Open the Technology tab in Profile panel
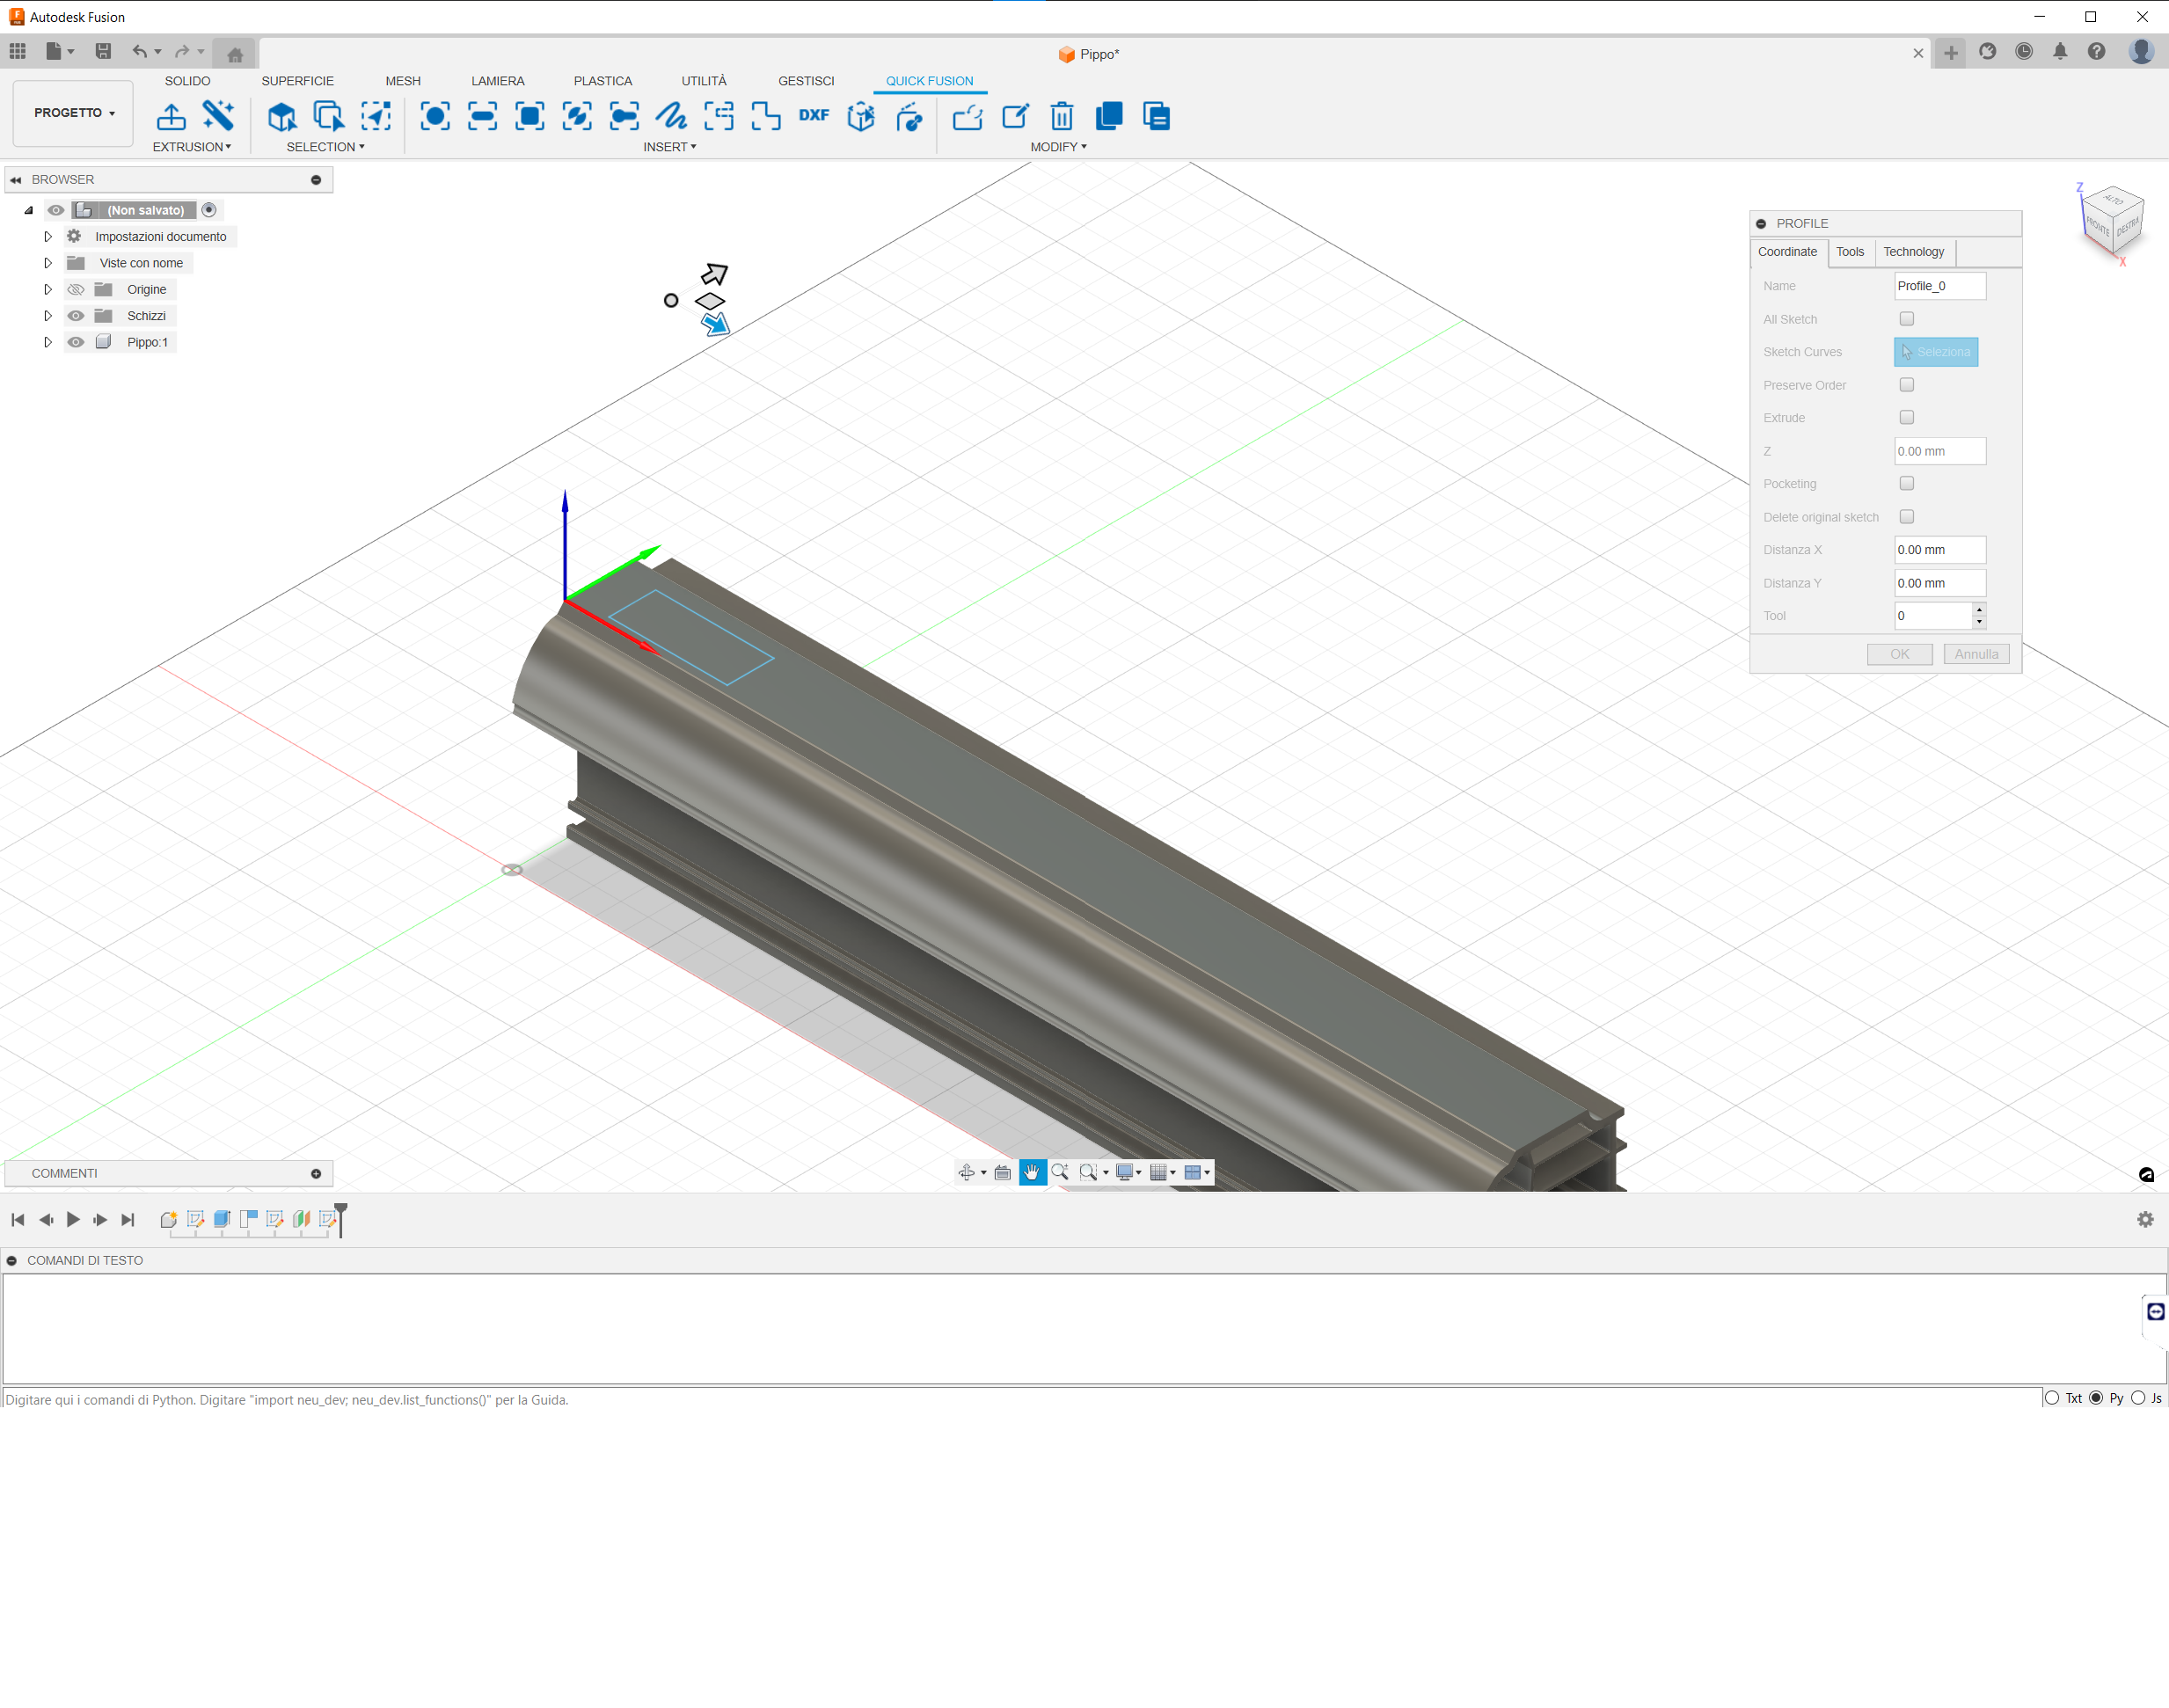This screenshot has height=1708, width=2169. point(1913,252)
